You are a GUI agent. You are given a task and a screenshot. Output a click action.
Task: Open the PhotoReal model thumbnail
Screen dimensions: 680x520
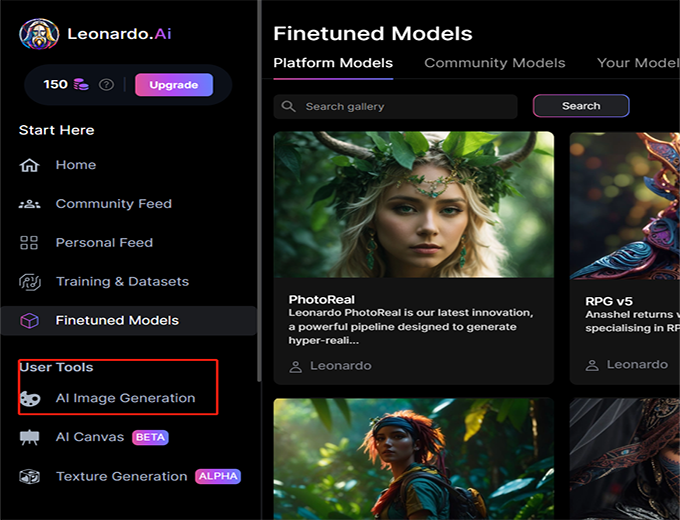pos(413,204)
